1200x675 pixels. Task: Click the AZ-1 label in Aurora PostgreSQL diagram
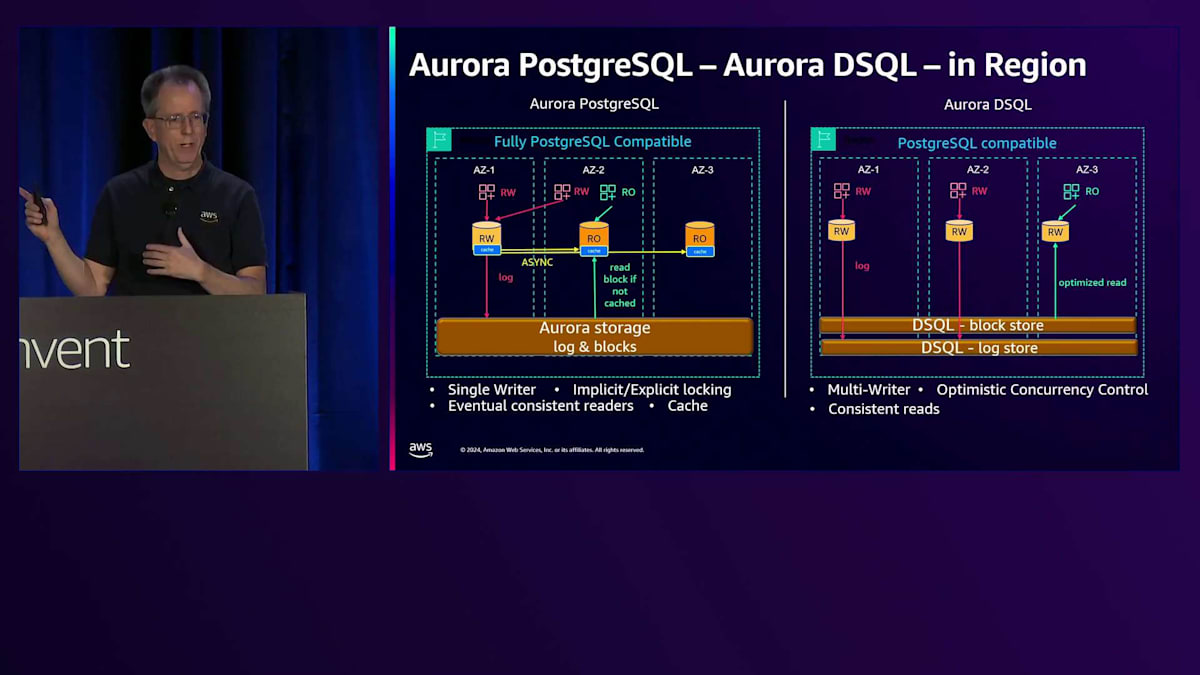(484, 171)
